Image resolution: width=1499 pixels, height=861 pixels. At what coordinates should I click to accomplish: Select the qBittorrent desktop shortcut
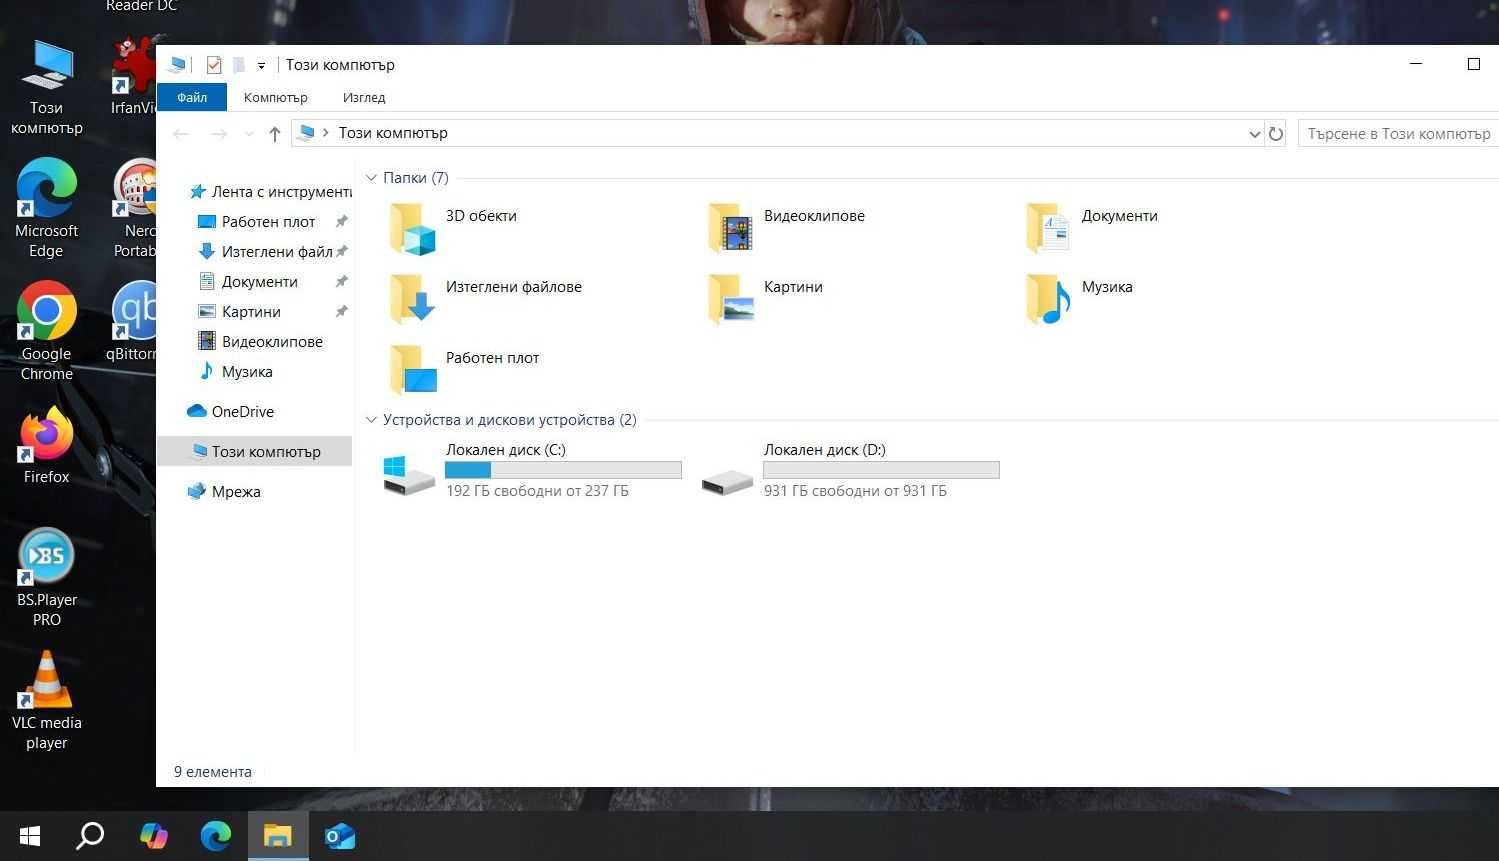132,321
